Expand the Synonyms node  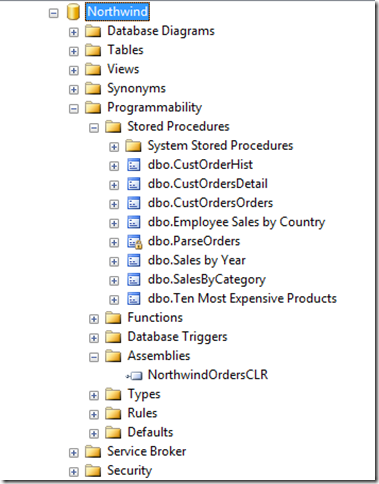(x=74, y=90)
